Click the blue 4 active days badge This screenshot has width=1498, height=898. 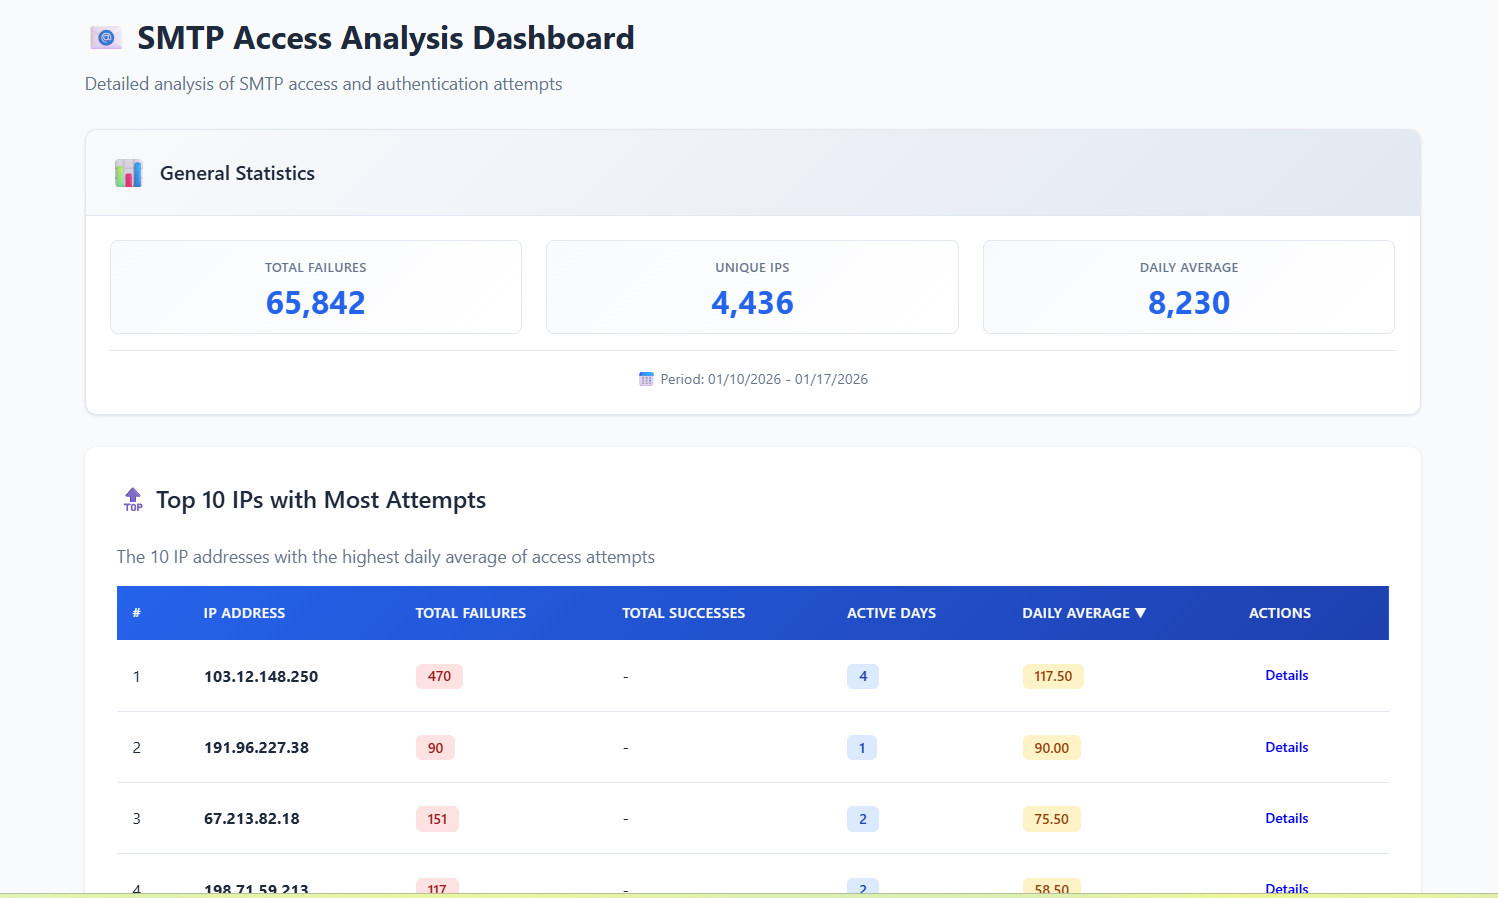tap(862, 677)
